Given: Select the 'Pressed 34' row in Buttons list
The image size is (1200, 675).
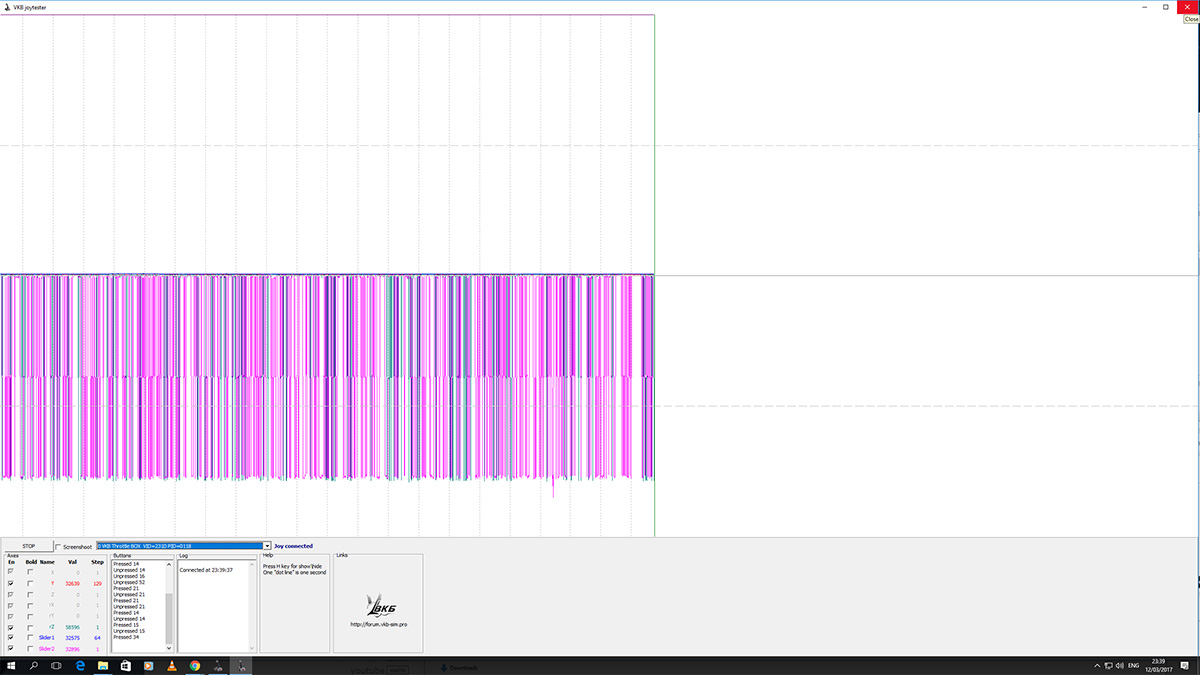Looking at the screenshot, I should point(126,637).
